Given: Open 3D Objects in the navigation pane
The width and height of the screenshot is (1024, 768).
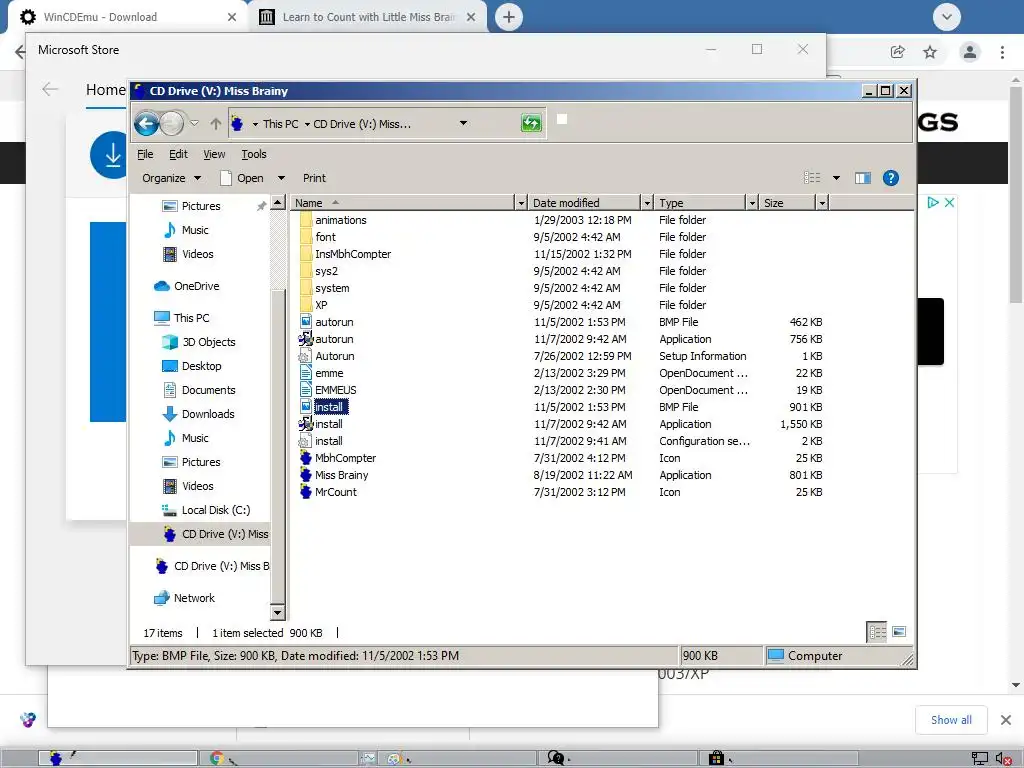Looking at the screenshot, I should (199, 342).
